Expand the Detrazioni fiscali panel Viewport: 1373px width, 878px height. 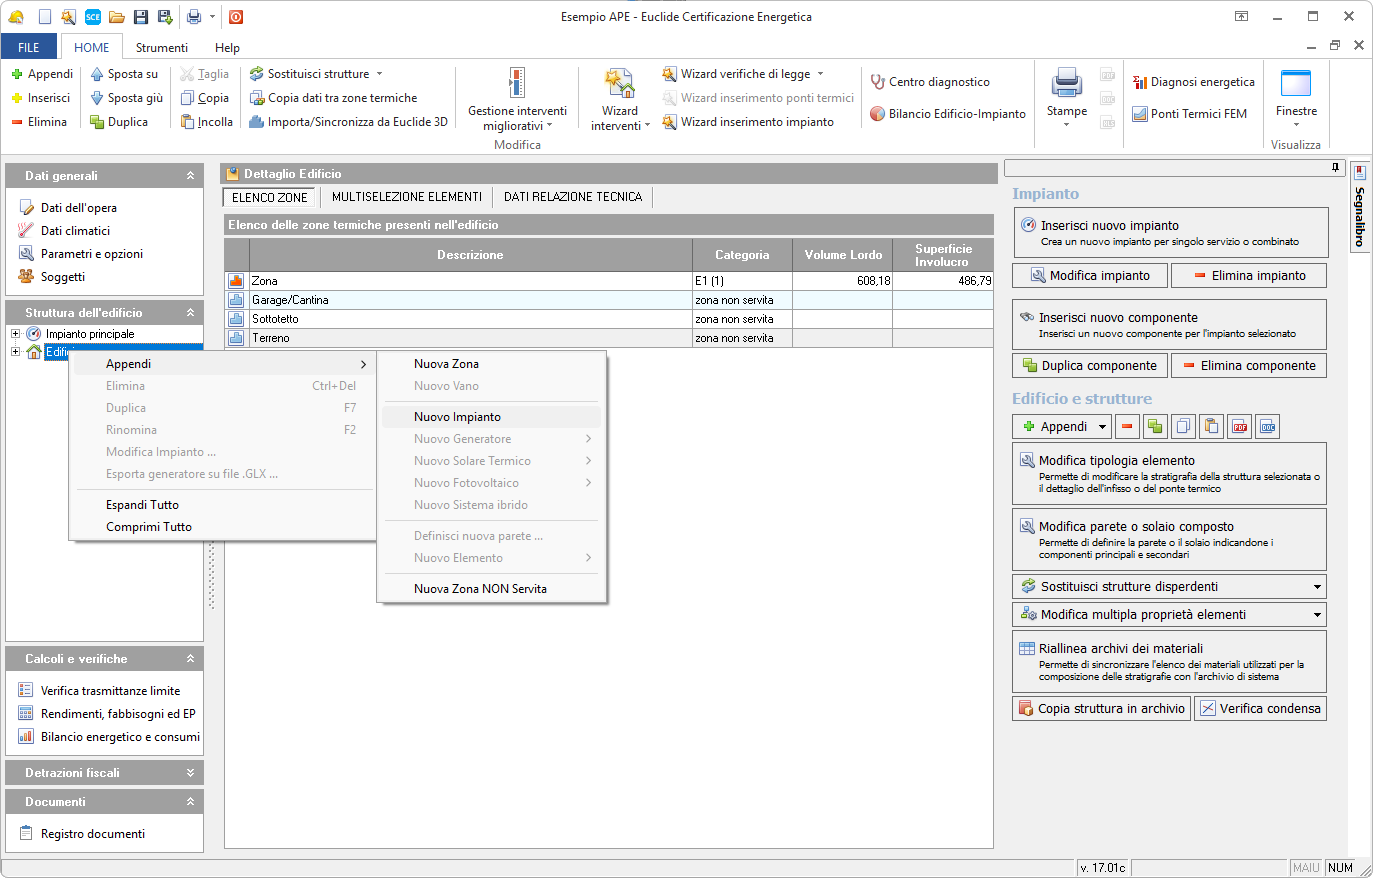click(190, 773)
